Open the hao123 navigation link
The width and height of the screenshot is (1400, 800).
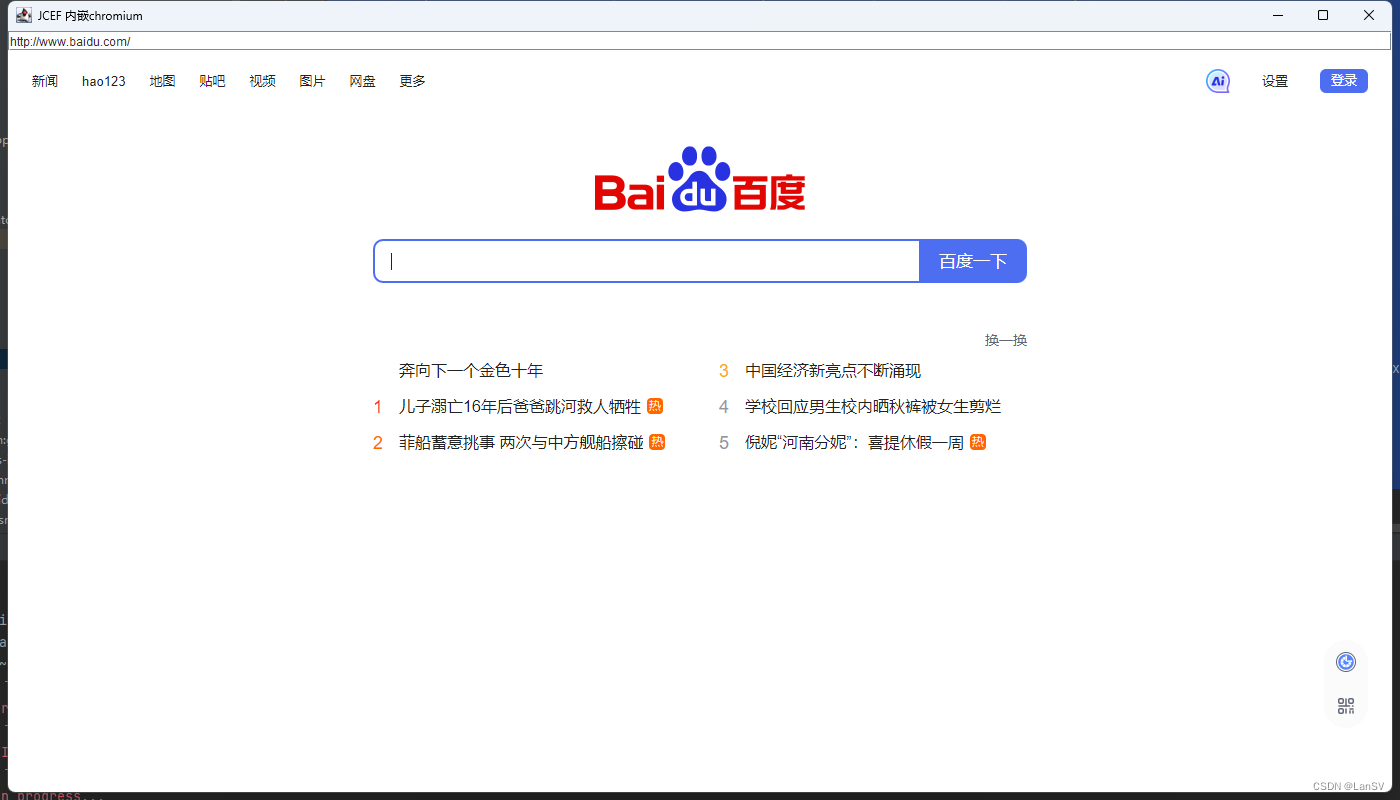click(x=104, y=81)
